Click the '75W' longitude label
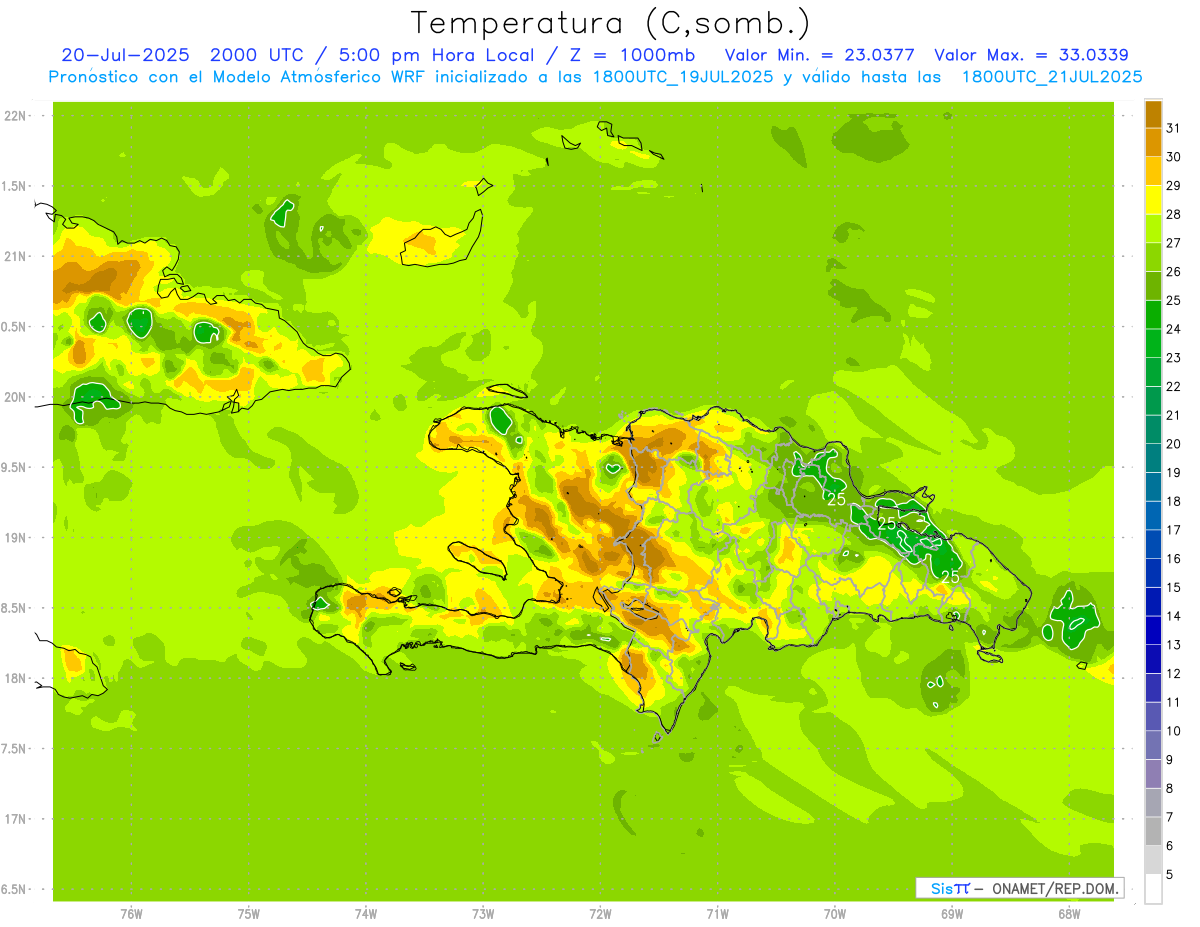This screenshot has width=1200, height=927. [x=249, y=914]
